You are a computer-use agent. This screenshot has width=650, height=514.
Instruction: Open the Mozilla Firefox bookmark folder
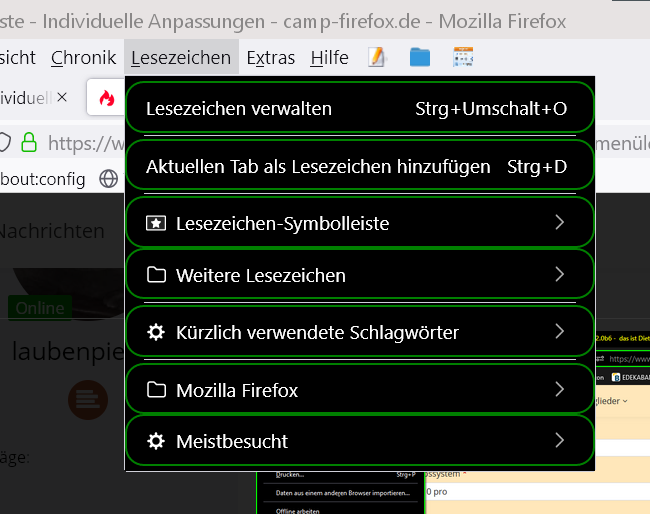click(x=360, y=389)
